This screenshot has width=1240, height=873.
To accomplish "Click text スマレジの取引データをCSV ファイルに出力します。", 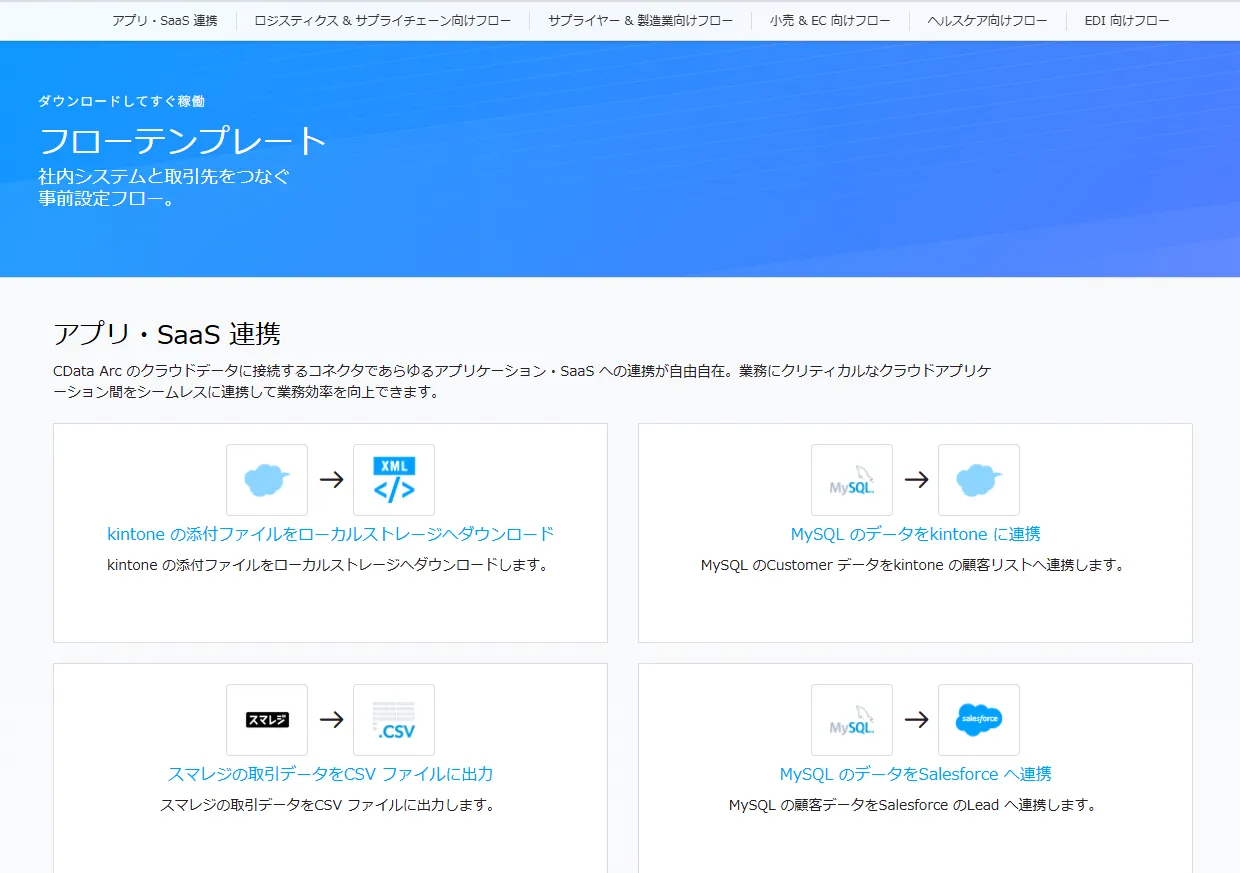I will tap(330, 805).
